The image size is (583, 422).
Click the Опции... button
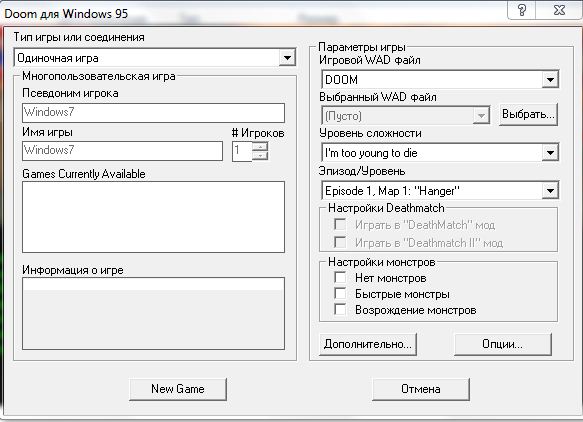point(503,344)
